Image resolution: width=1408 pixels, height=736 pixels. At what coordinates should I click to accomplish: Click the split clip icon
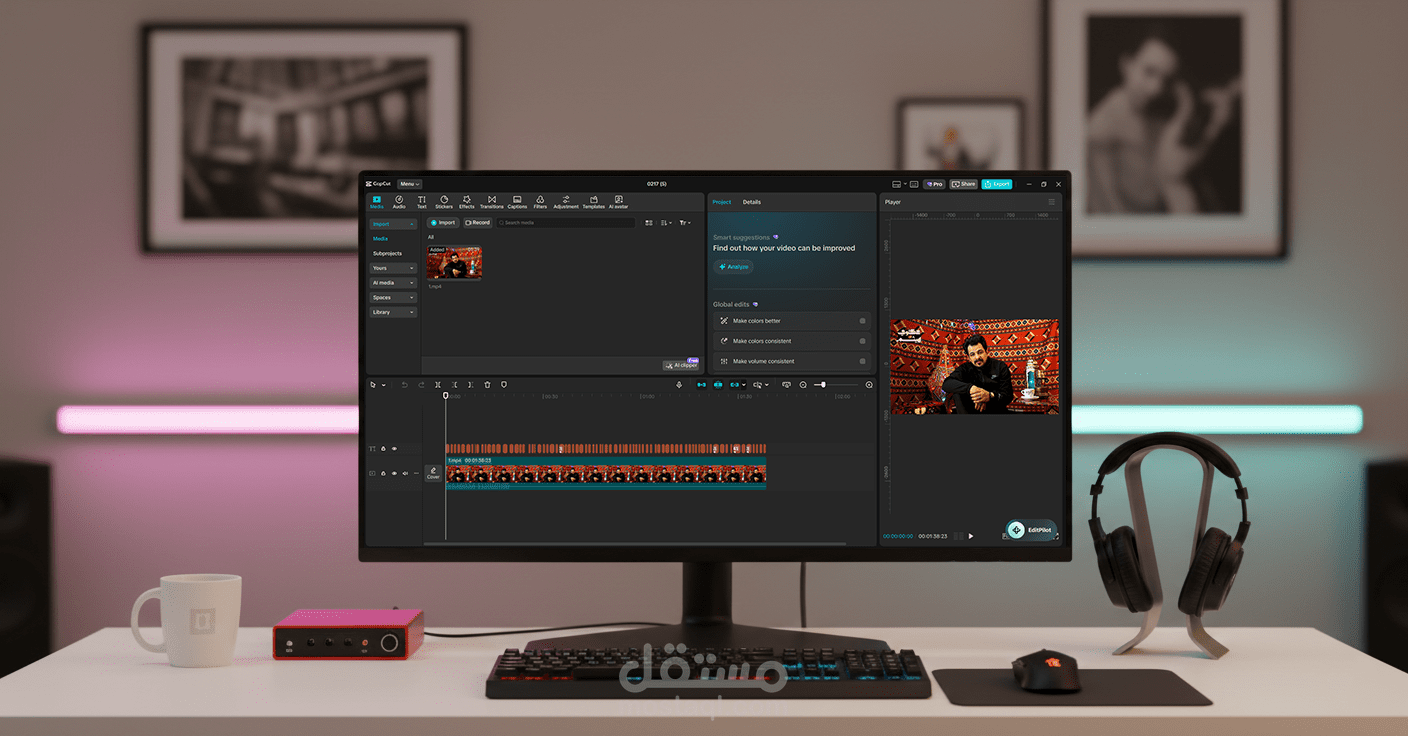coord(438,385)
